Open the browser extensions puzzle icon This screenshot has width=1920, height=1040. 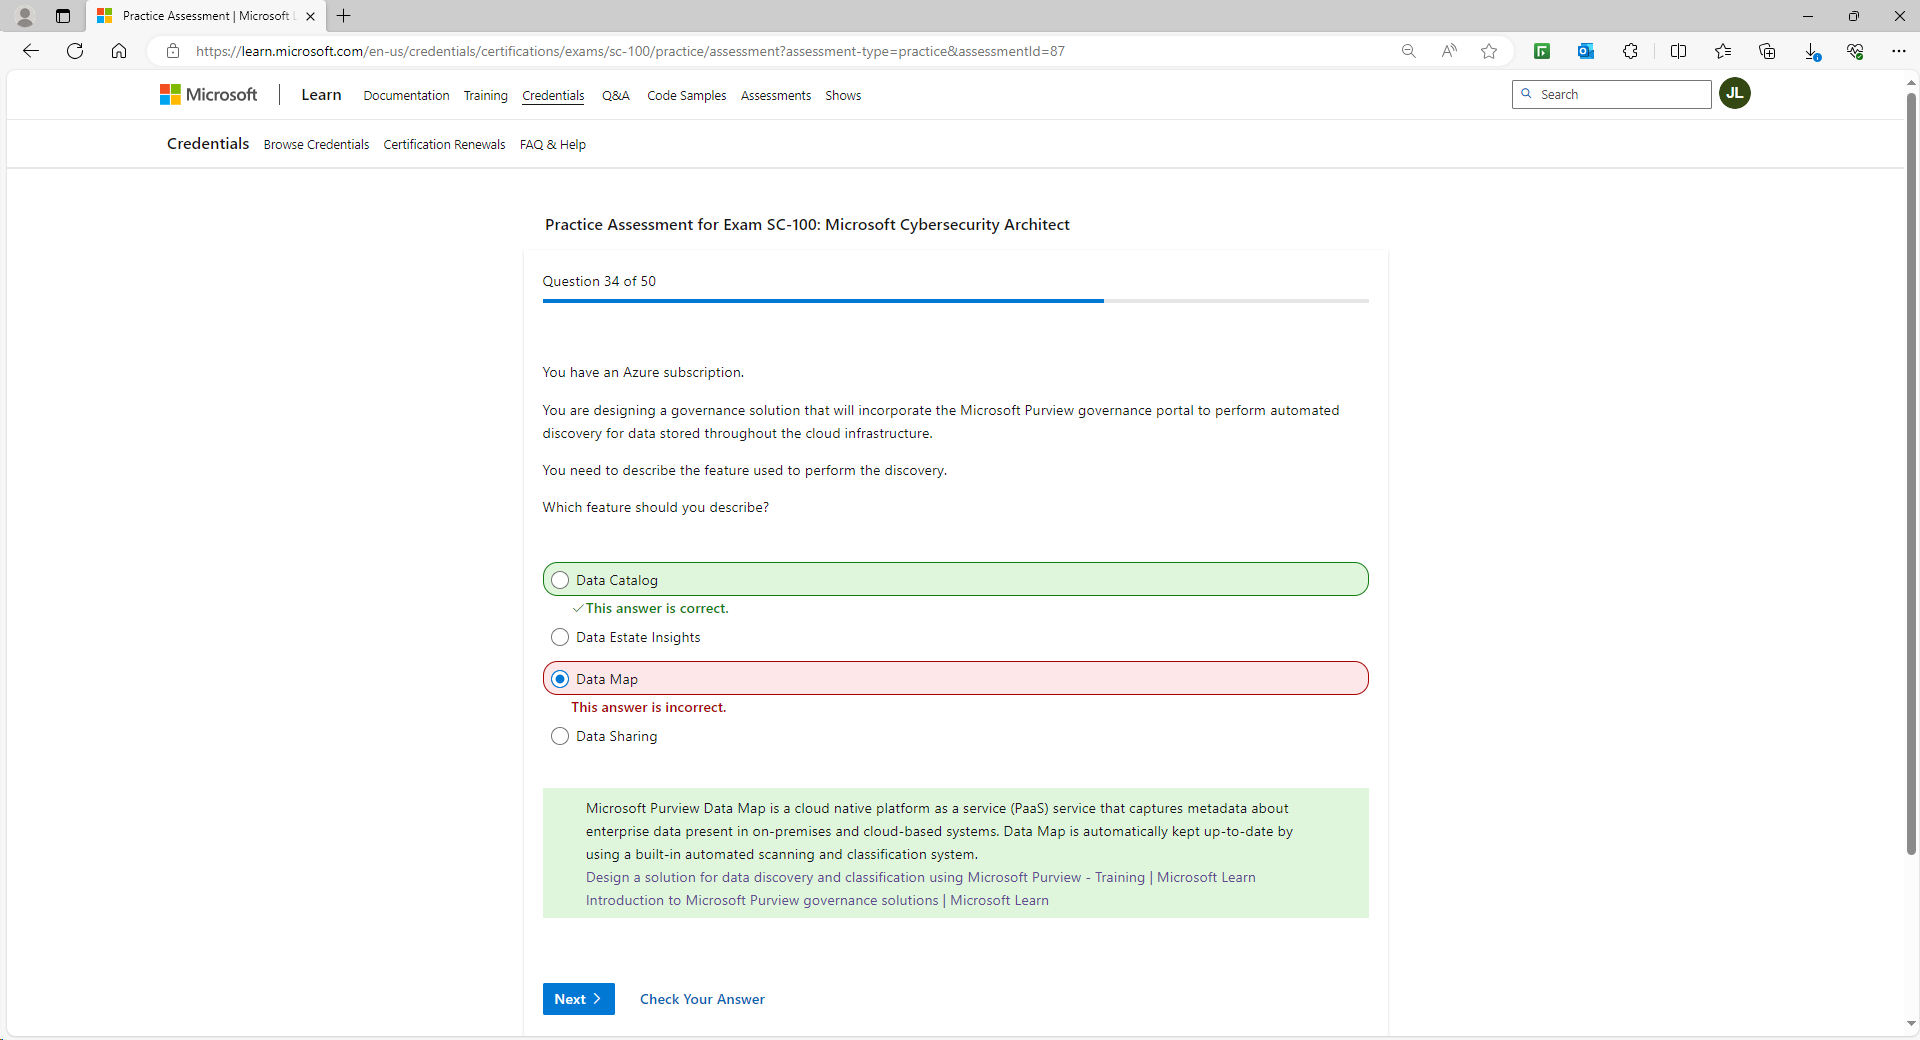[x=1630, y=51]
